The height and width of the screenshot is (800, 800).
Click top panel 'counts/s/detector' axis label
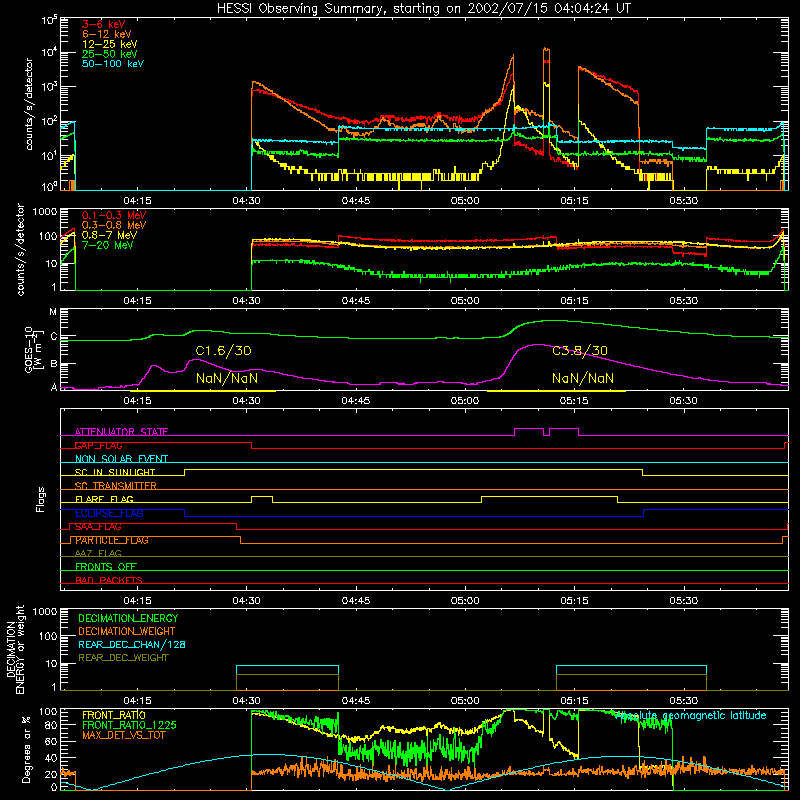pyautogui.click(x=29, y=104)
